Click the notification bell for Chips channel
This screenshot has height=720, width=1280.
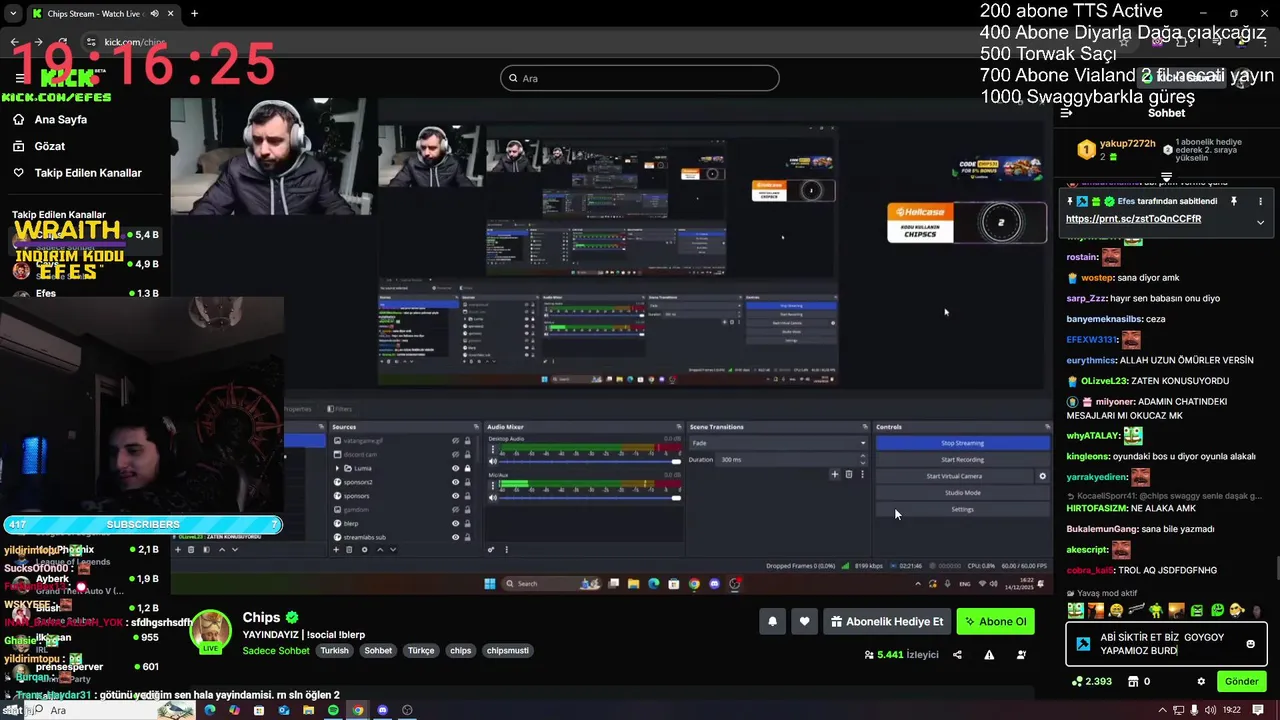[772, 621]
